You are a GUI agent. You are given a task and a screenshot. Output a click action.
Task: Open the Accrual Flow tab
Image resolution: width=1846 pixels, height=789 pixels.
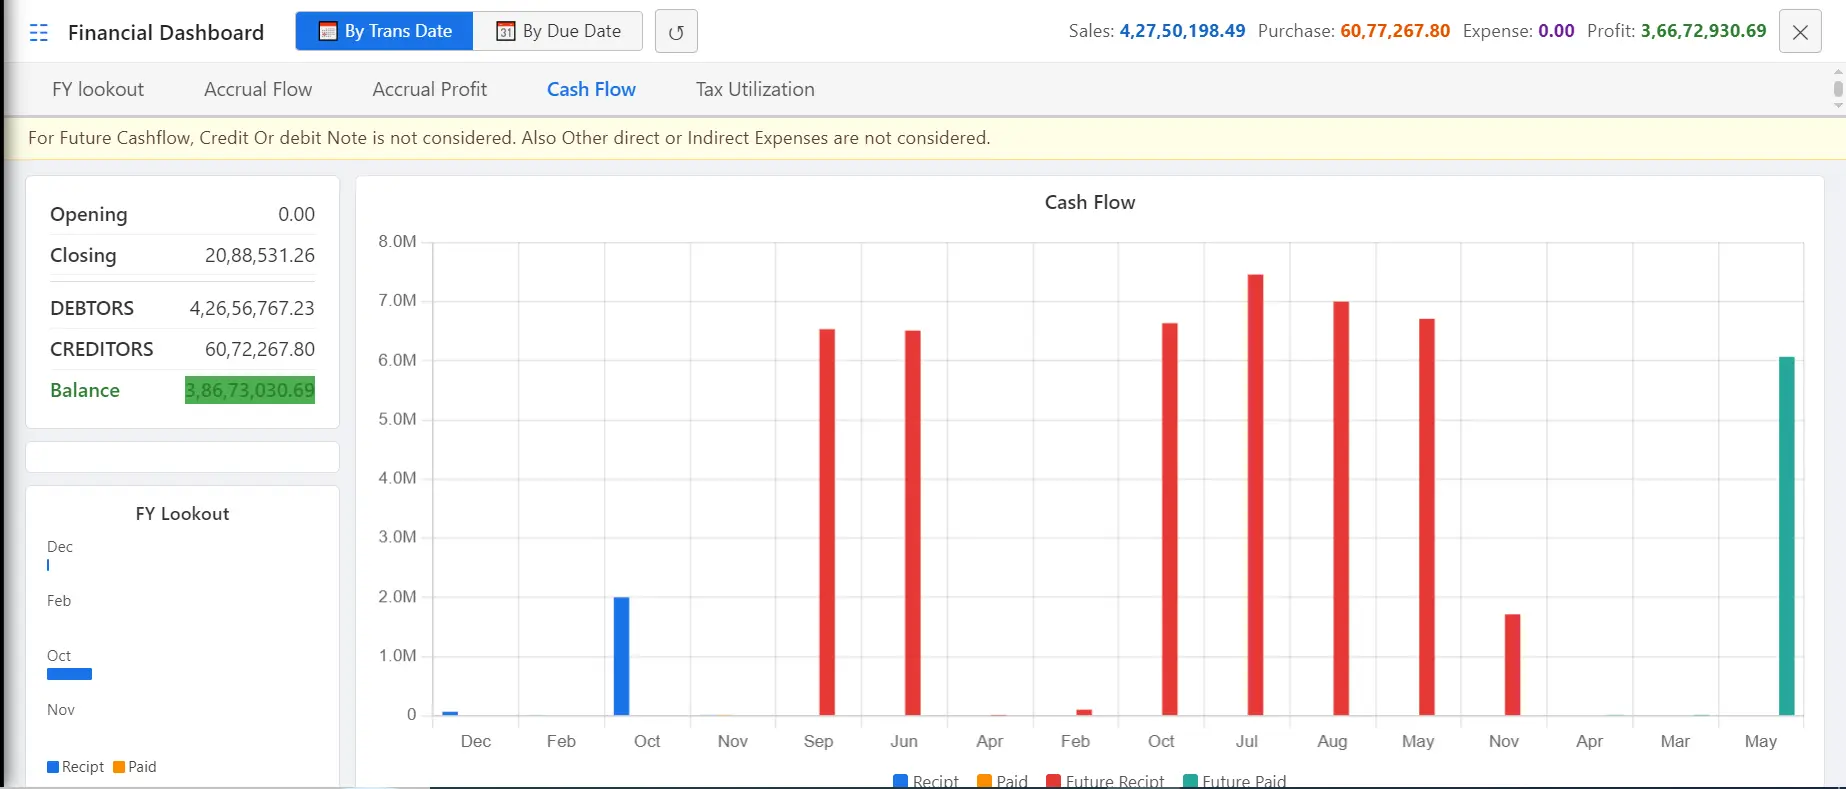click(258, 89)
